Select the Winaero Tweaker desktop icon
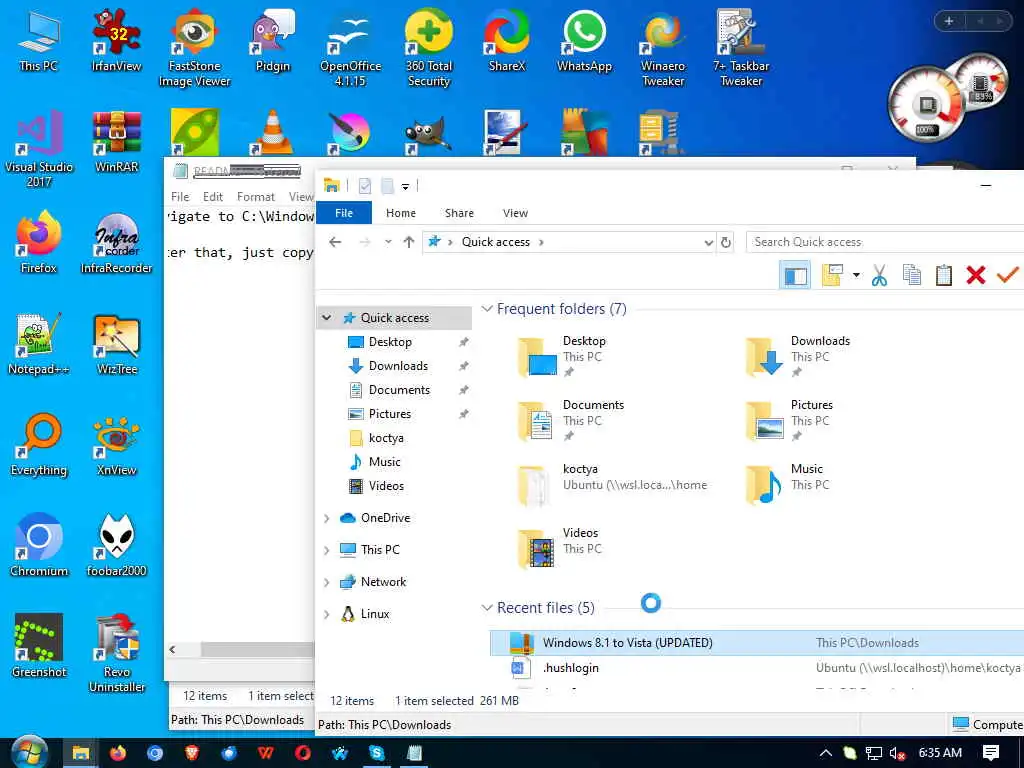The height and width of the screenshot is (768, 1024). [x=663, y=48]
